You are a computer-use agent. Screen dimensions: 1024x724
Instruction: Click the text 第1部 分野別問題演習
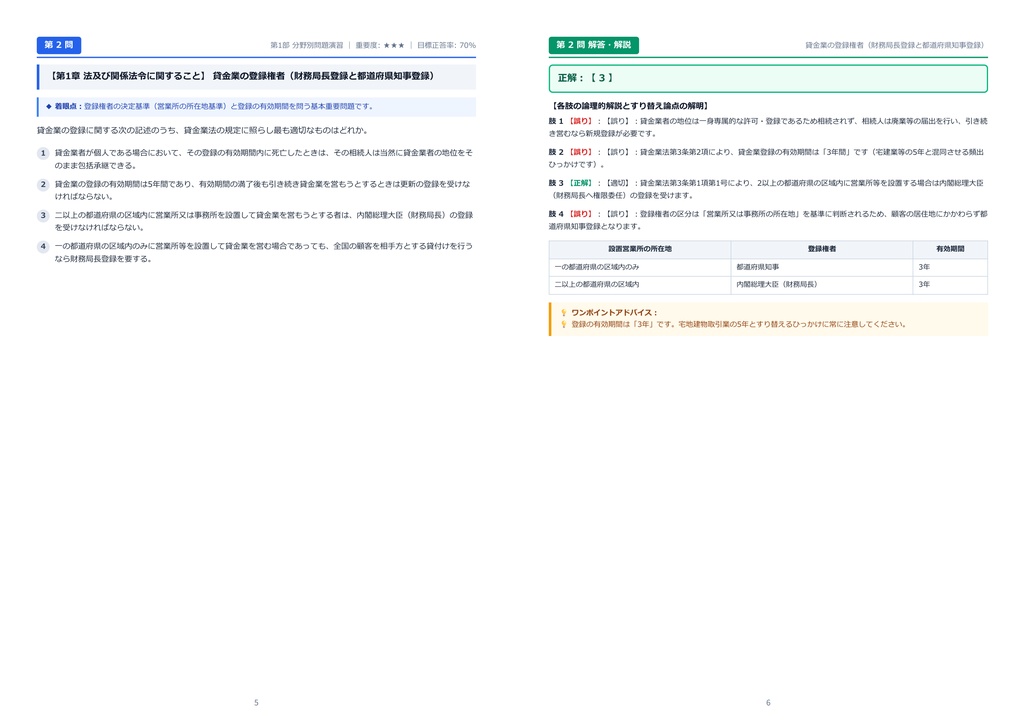point(306,45)
